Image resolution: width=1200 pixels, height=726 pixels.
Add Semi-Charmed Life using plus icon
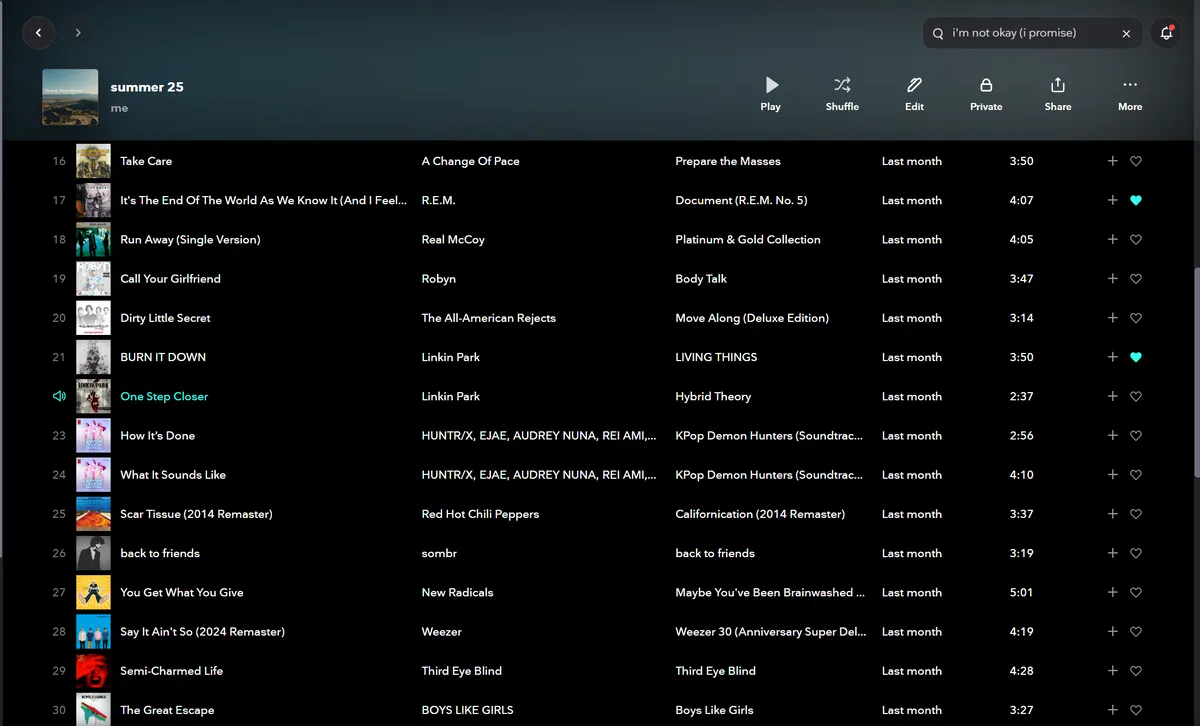(x=1112, y=671)
